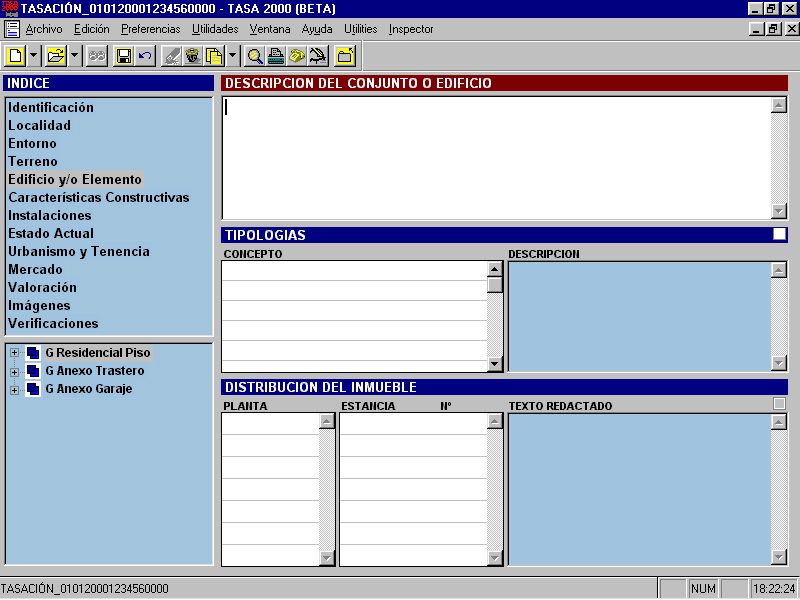This screenshot has height=600, width=800.
Task: Select the G Anexo Garaje tree item
Action: point(89,389)
